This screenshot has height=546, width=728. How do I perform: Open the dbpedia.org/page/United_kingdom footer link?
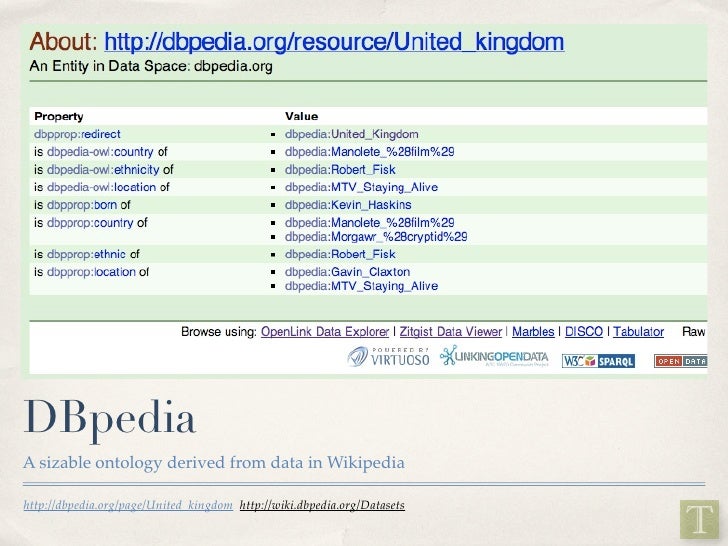[128, 505]
